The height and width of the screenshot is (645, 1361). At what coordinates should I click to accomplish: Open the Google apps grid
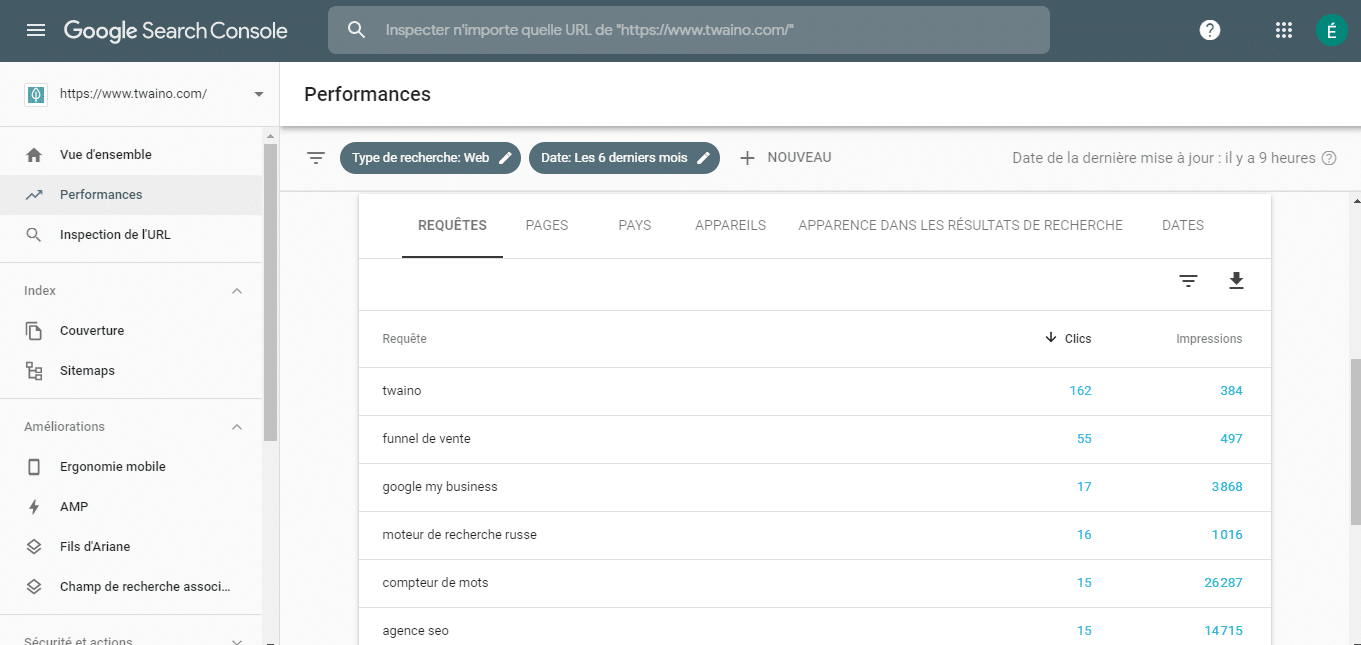tap(1284, 30)
